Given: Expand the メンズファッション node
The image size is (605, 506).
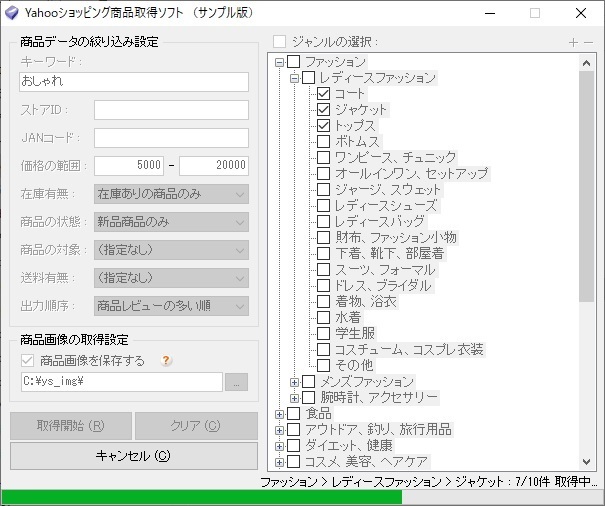Looking at the screenshot, I should point(294,382).
